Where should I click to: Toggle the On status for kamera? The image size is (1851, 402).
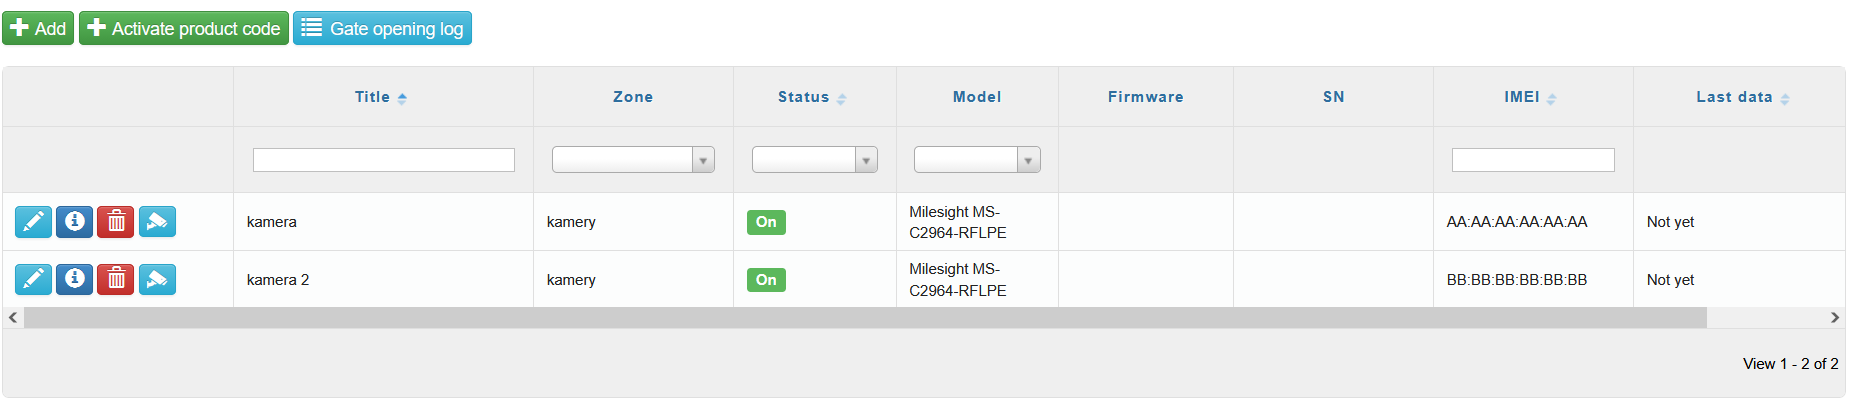[x=766, y=222]
